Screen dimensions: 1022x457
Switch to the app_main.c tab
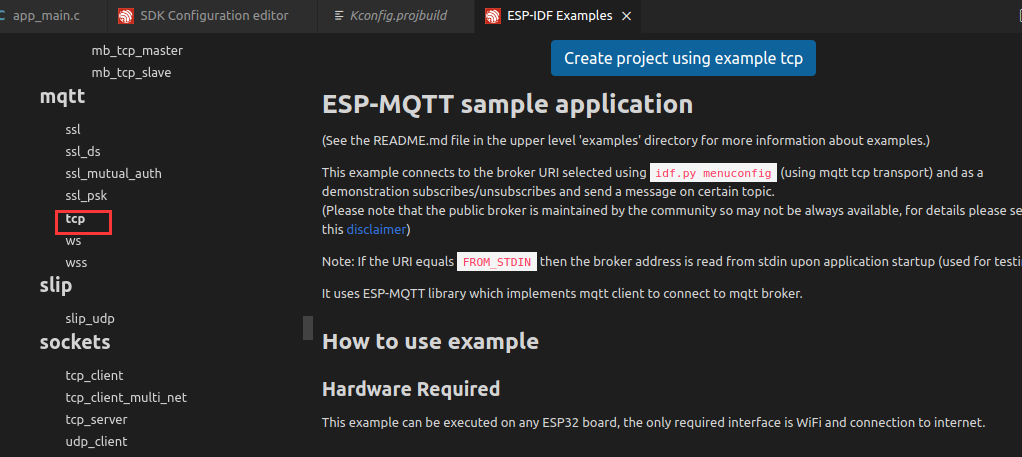tap(46, 16)
